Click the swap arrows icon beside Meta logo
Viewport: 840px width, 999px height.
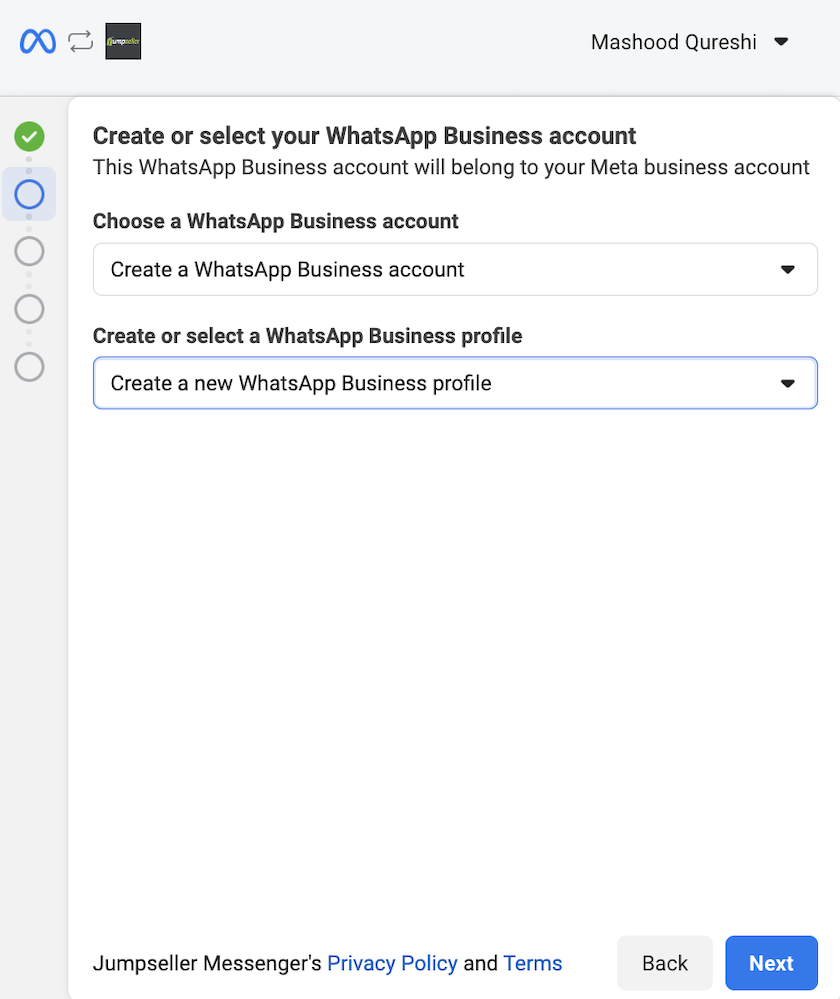[81, 42]
